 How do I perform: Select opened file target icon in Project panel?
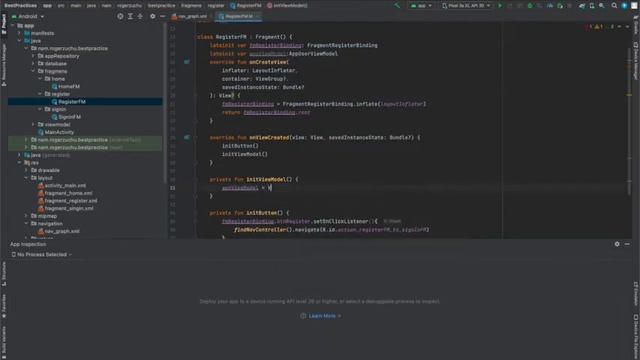pyautogui.click(x=120, y=16)
